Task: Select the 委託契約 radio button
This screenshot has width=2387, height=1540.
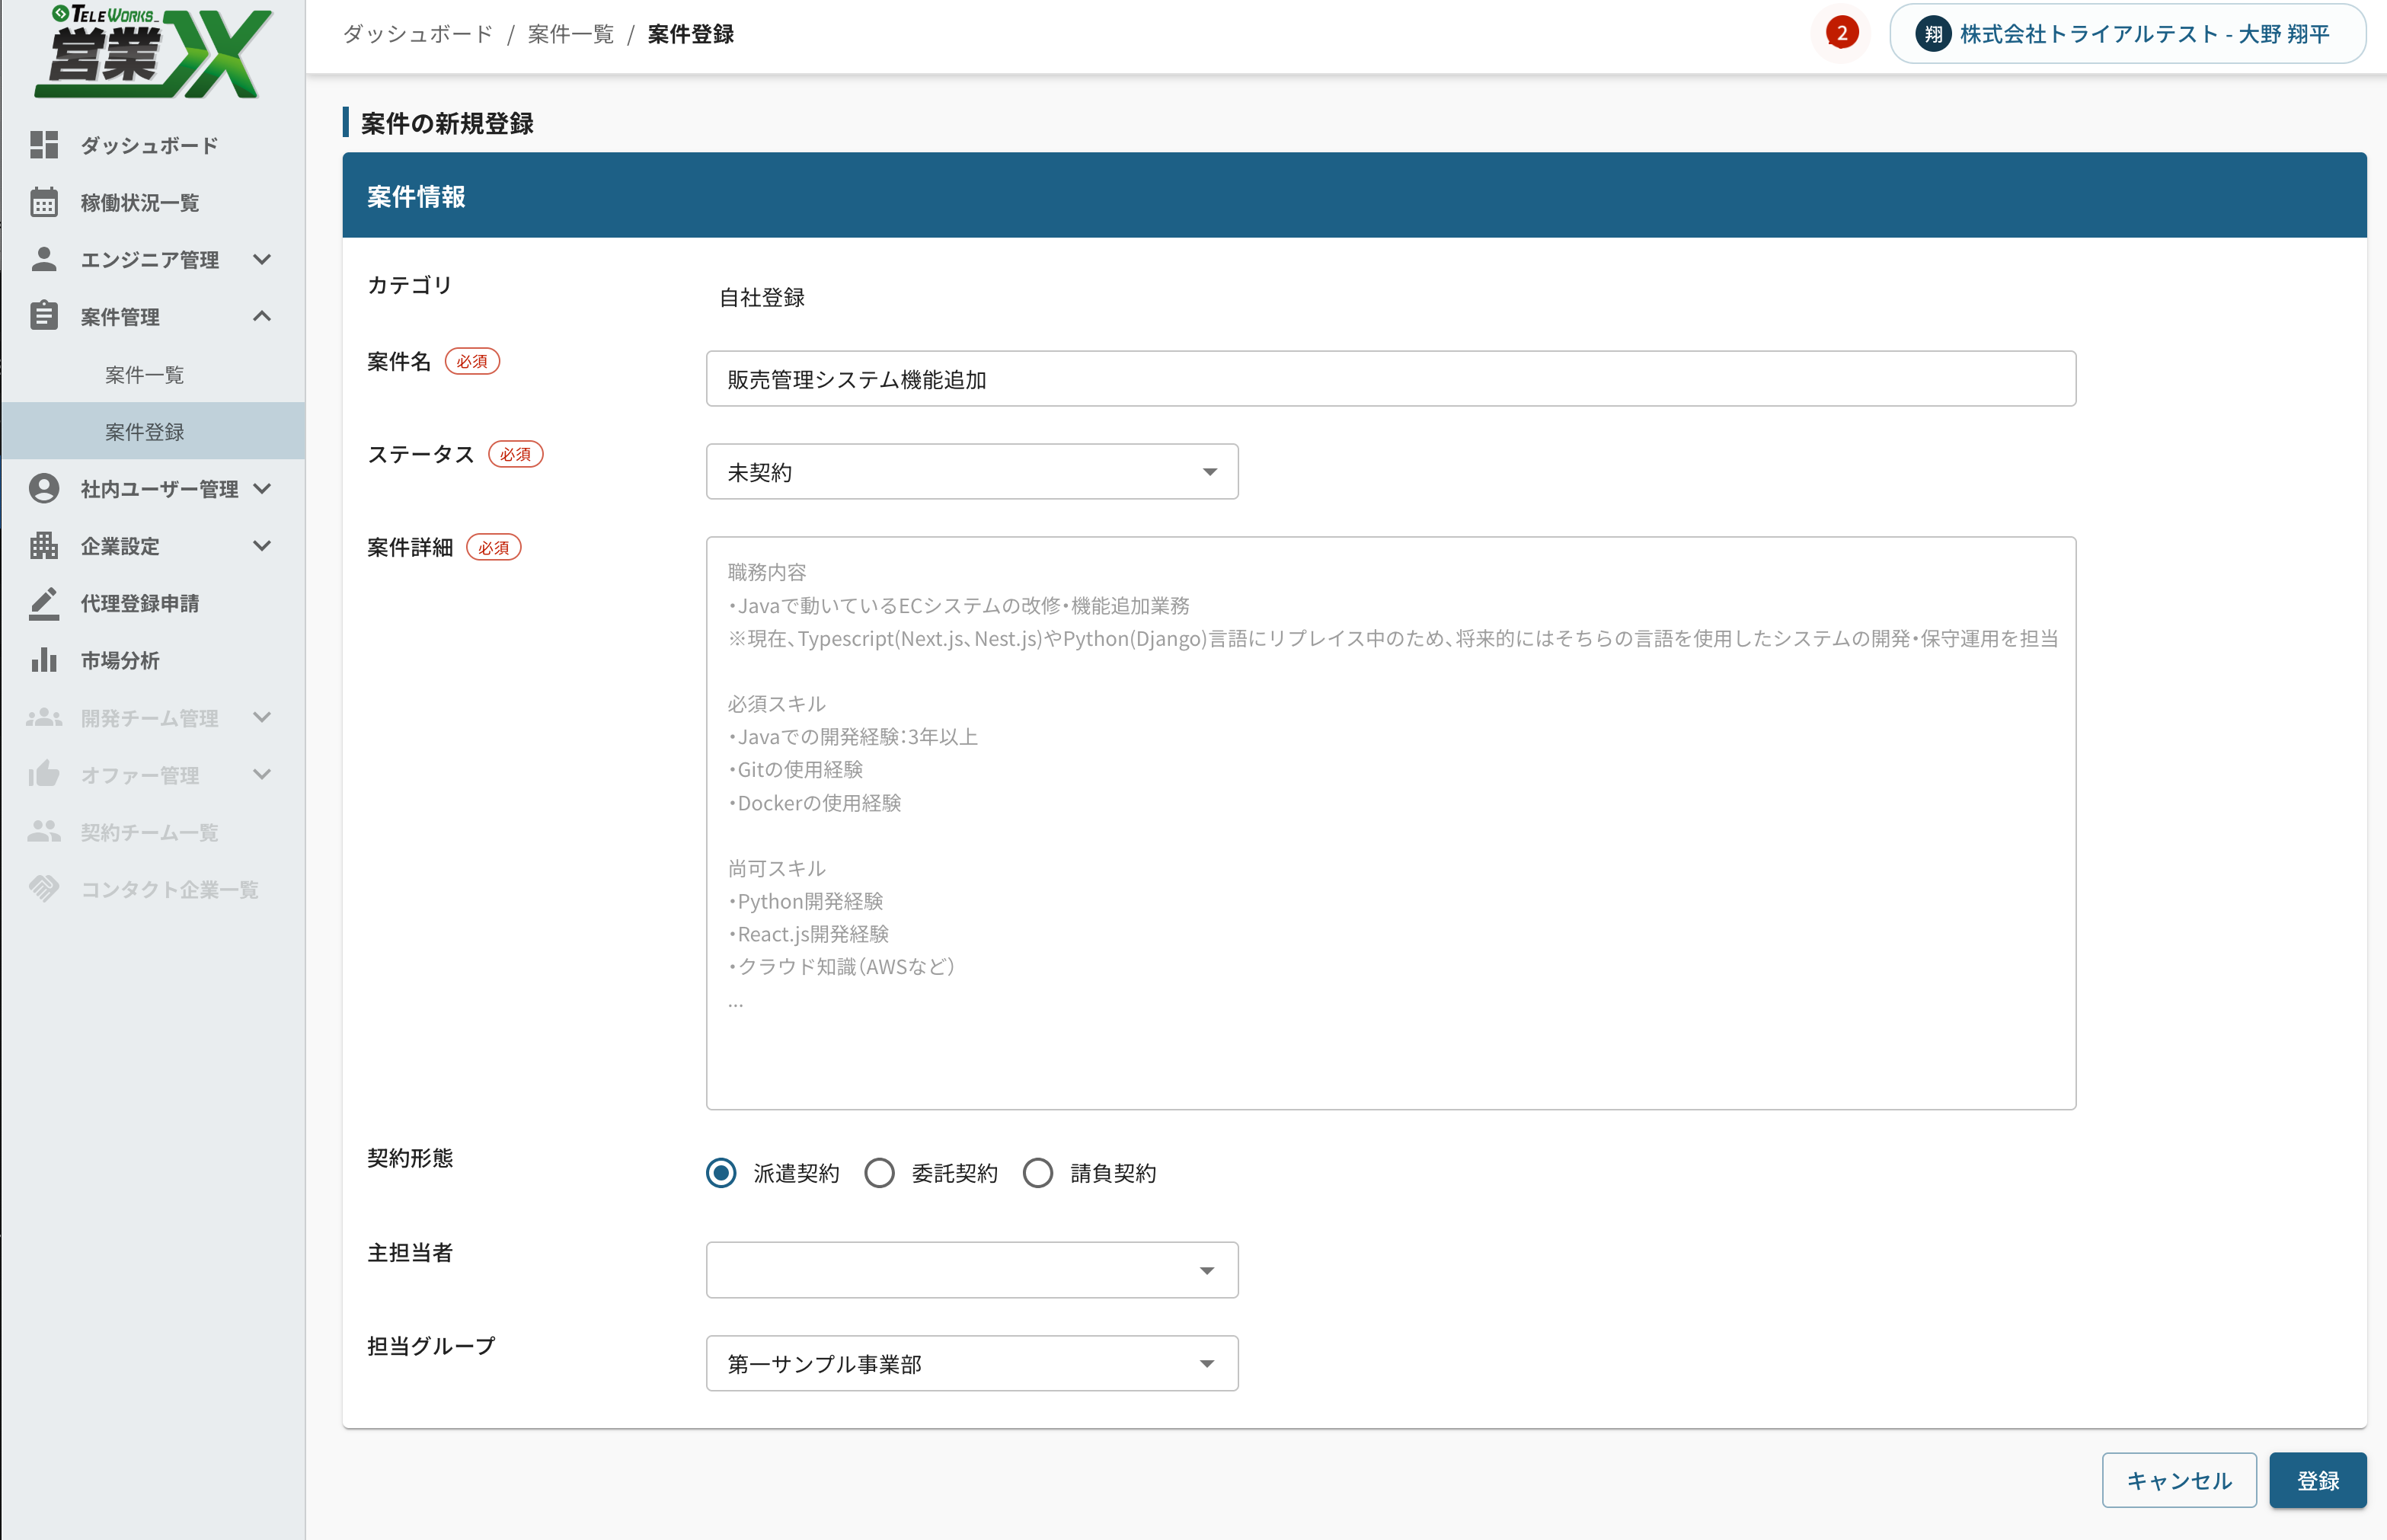Action: (x=879, y=1173)
